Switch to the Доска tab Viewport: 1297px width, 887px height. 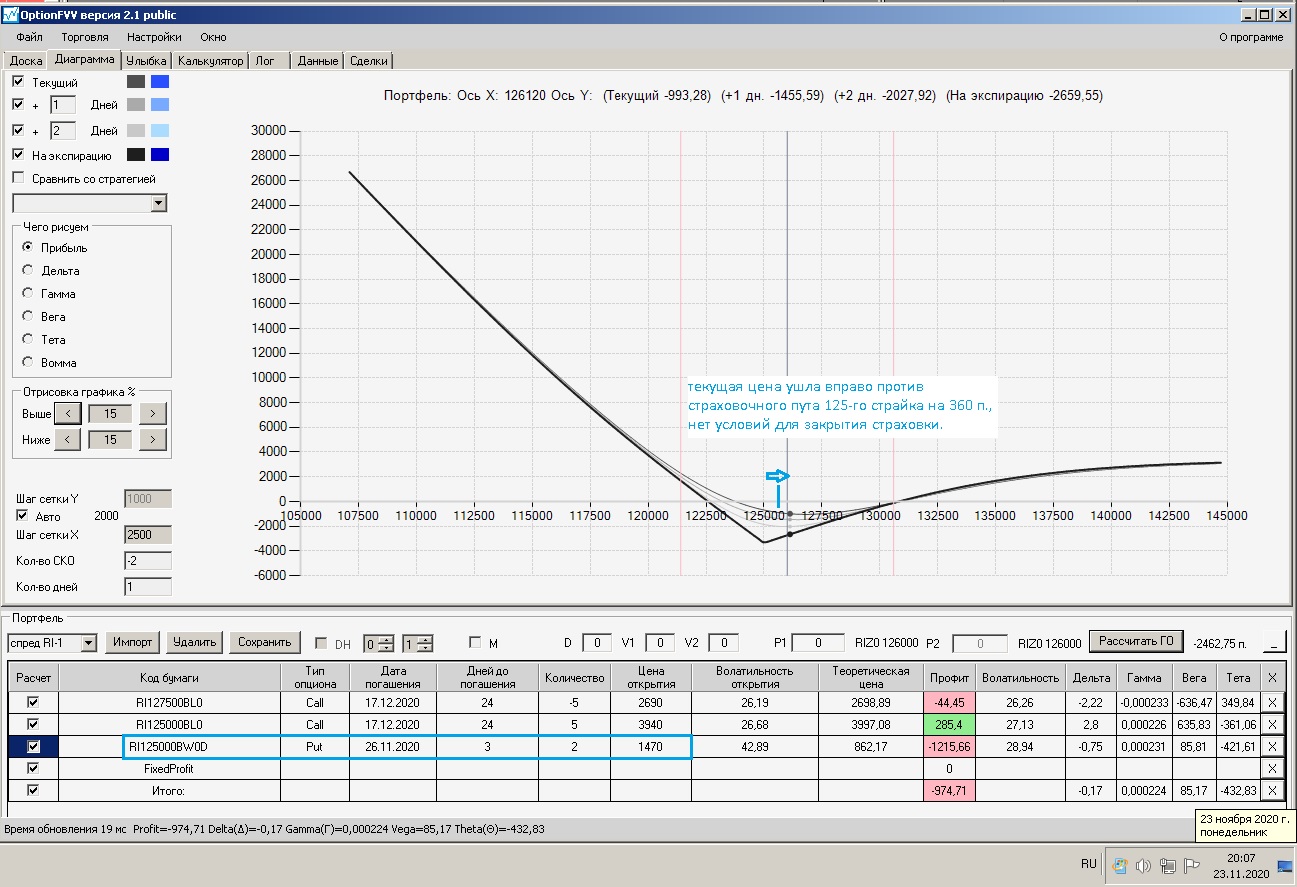[26, 61]
